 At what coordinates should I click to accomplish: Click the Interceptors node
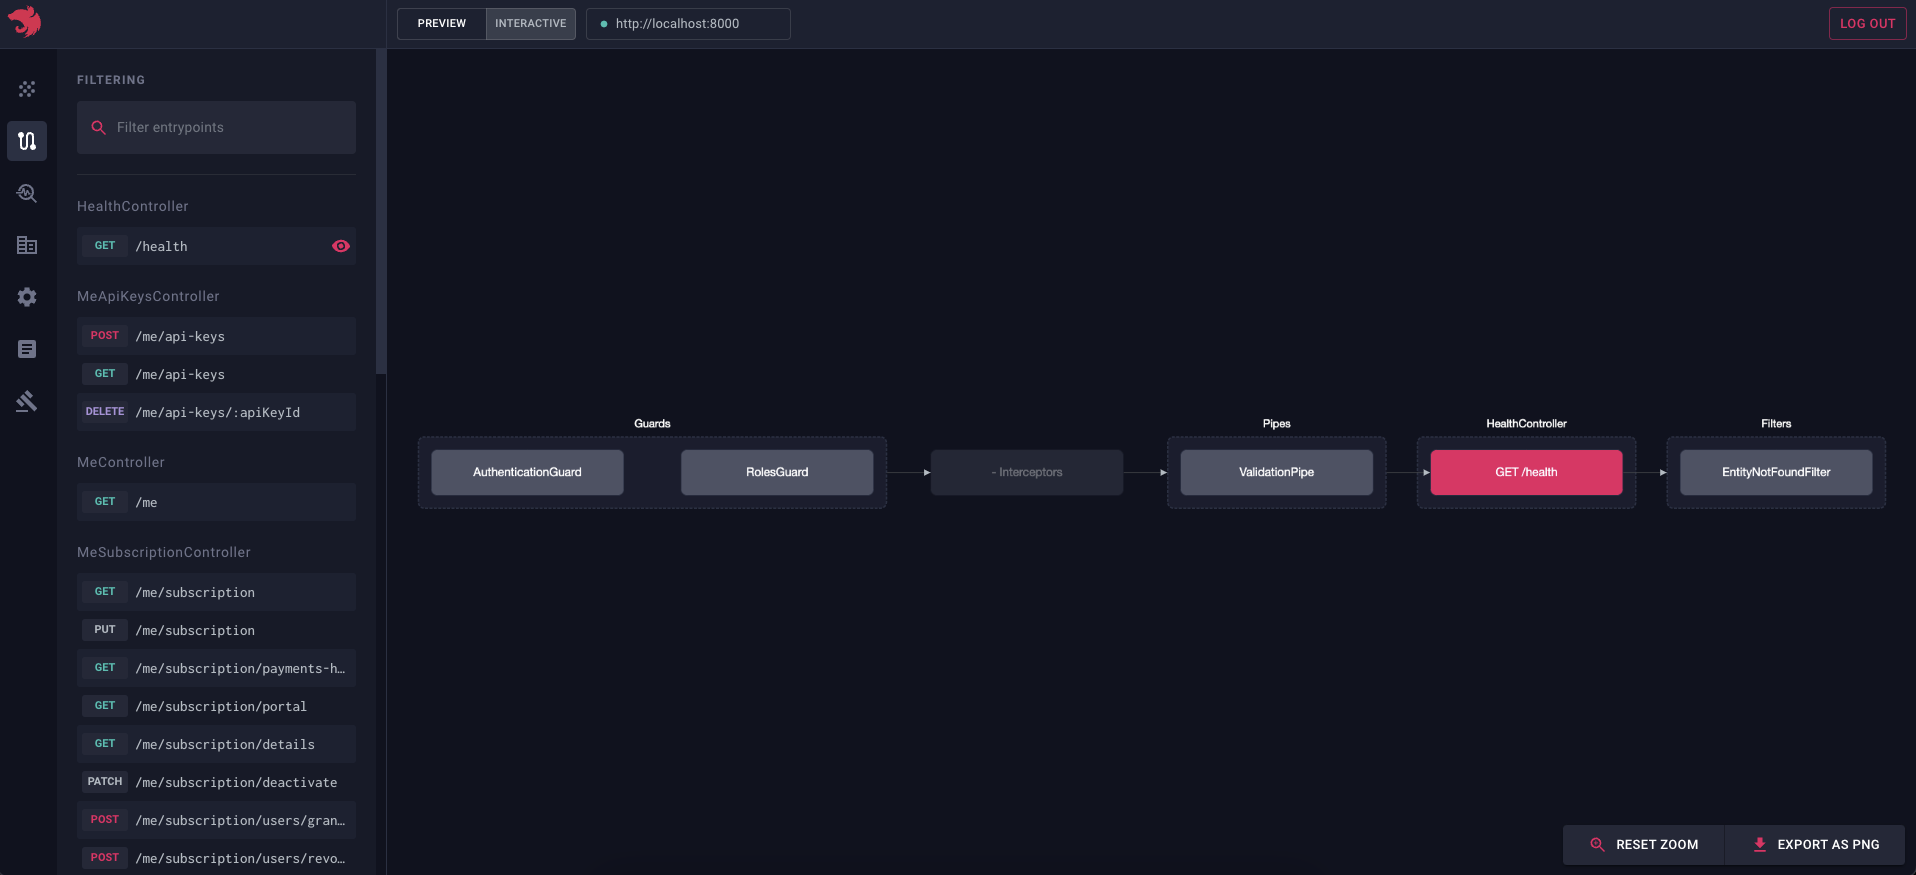click(x=1027, y=472)
